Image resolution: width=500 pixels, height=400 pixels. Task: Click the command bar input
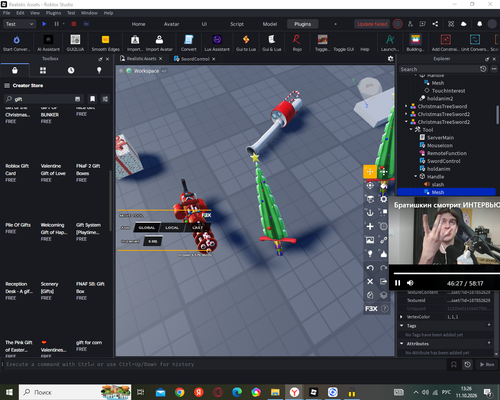pos(224,364)
